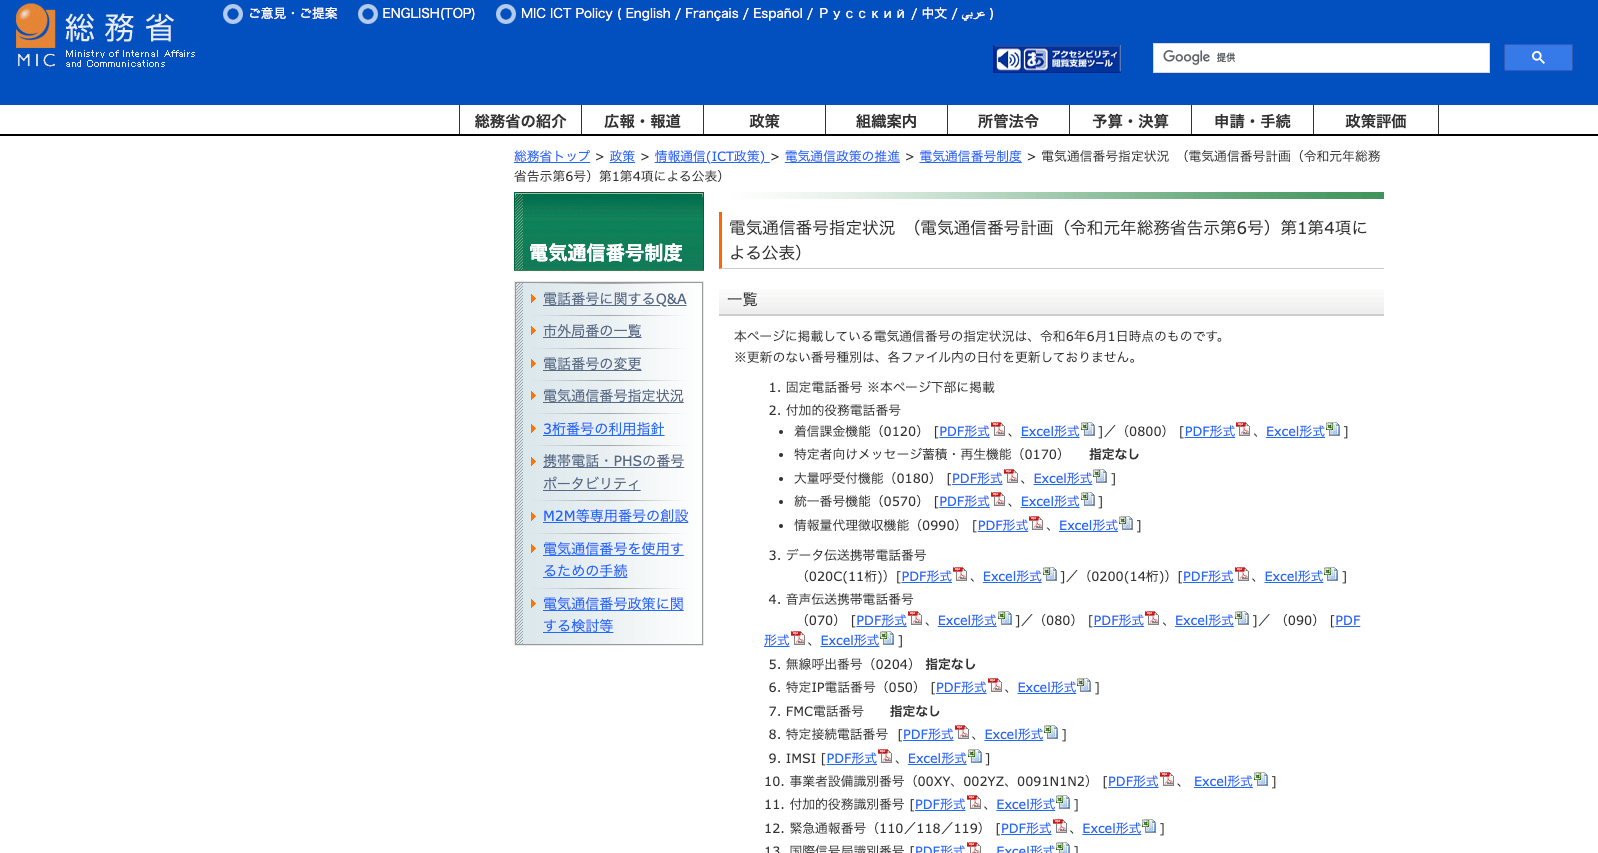The height and width of the screenshot is (853, 1598).
Task: Open sidebar link 電話番号の変更
Action: point(592,364)
